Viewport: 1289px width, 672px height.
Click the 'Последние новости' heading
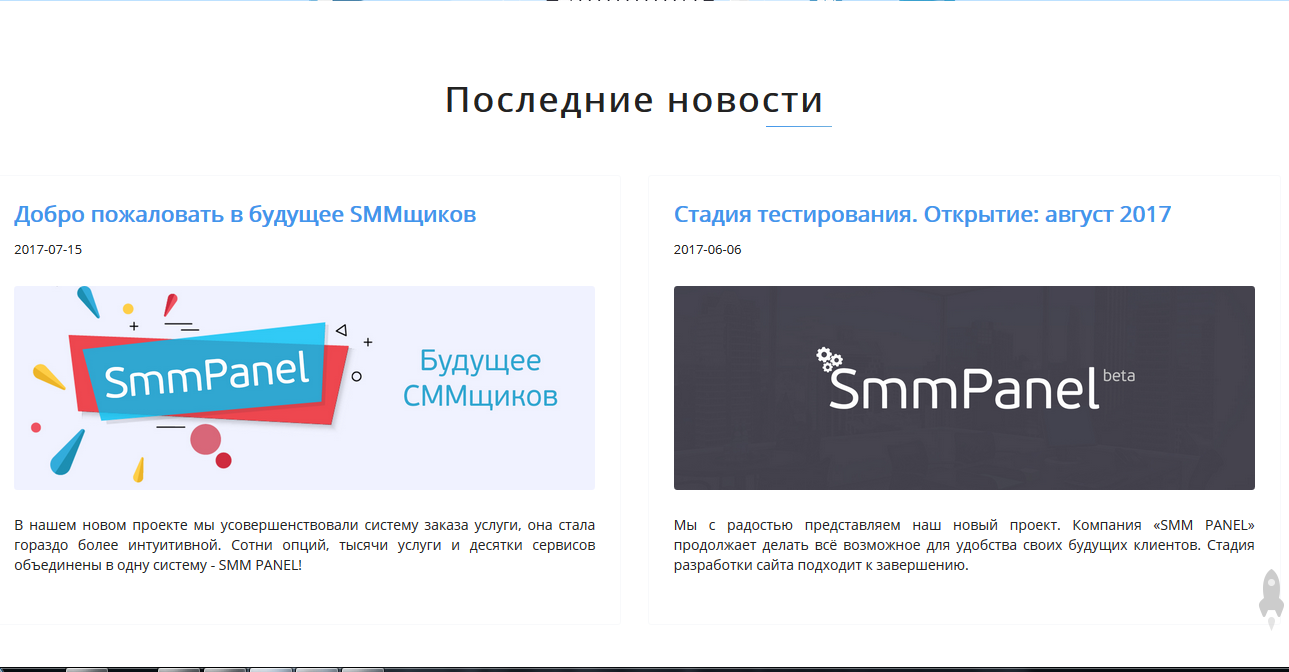pos(634,100)
